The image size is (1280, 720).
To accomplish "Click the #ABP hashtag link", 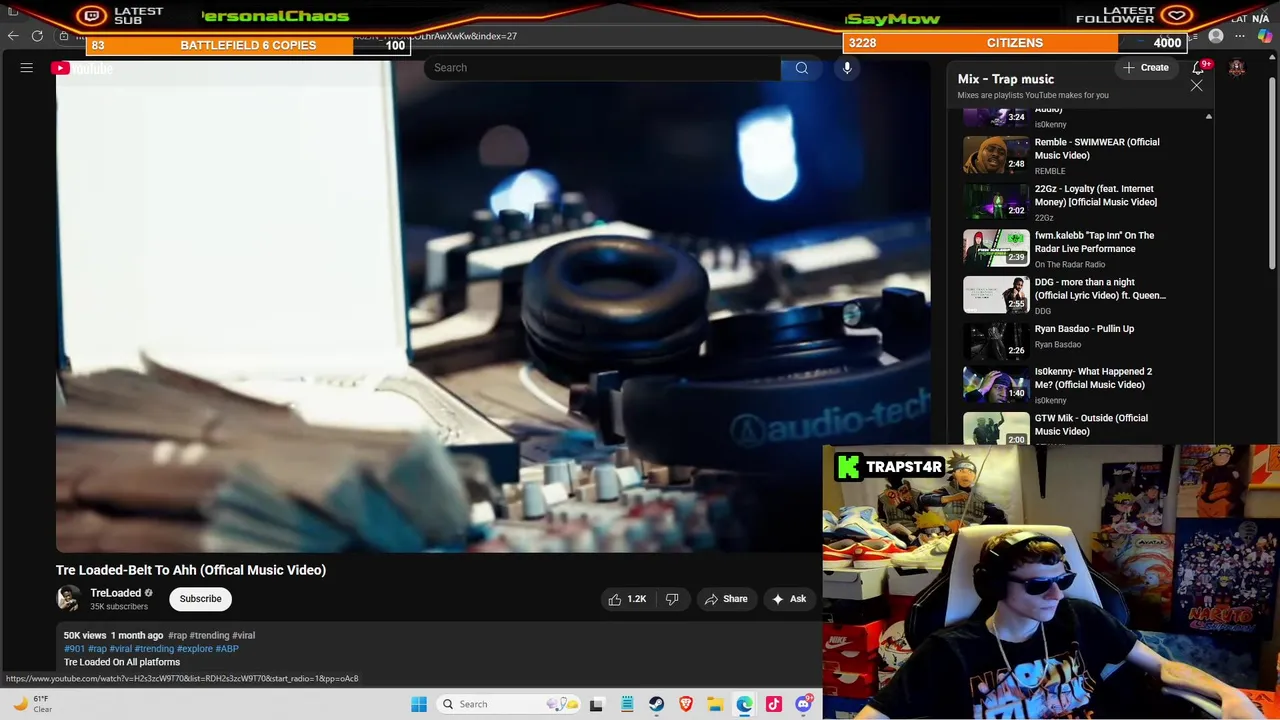I will pyautogui.click(x=227, y=649).
